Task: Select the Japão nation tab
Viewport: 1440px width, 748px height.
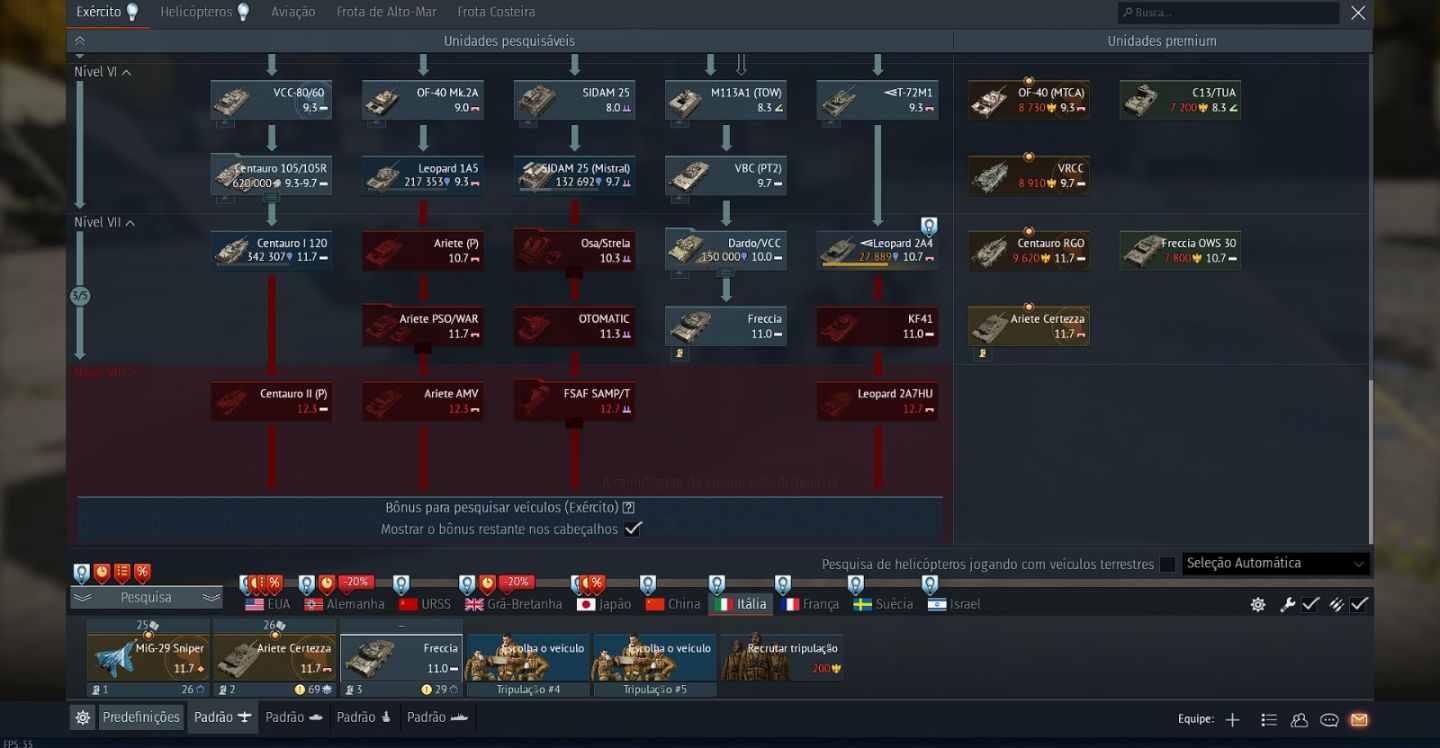Action: pyautogui.click(x=604, y=604)
